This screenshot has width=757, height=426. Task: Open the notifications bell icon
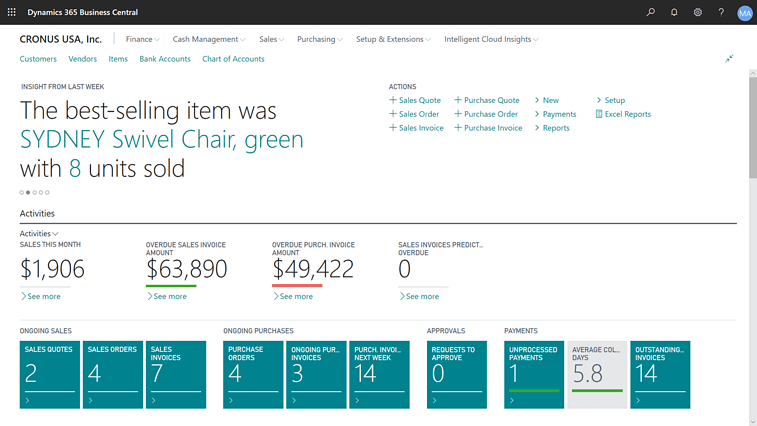(x=674, y=12)
